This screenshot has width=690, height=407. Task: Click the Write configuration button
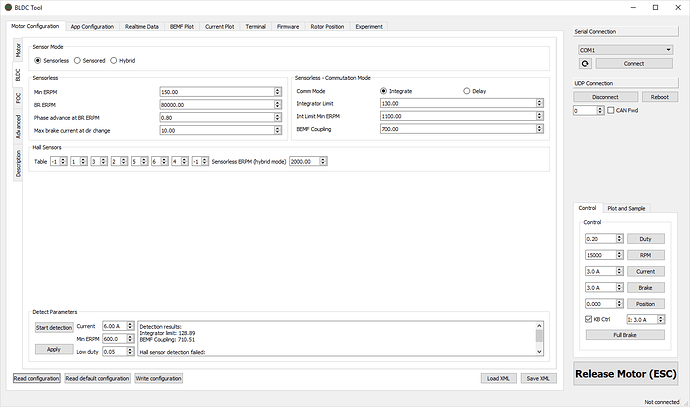pyautogui.click(x=158, y=378)
